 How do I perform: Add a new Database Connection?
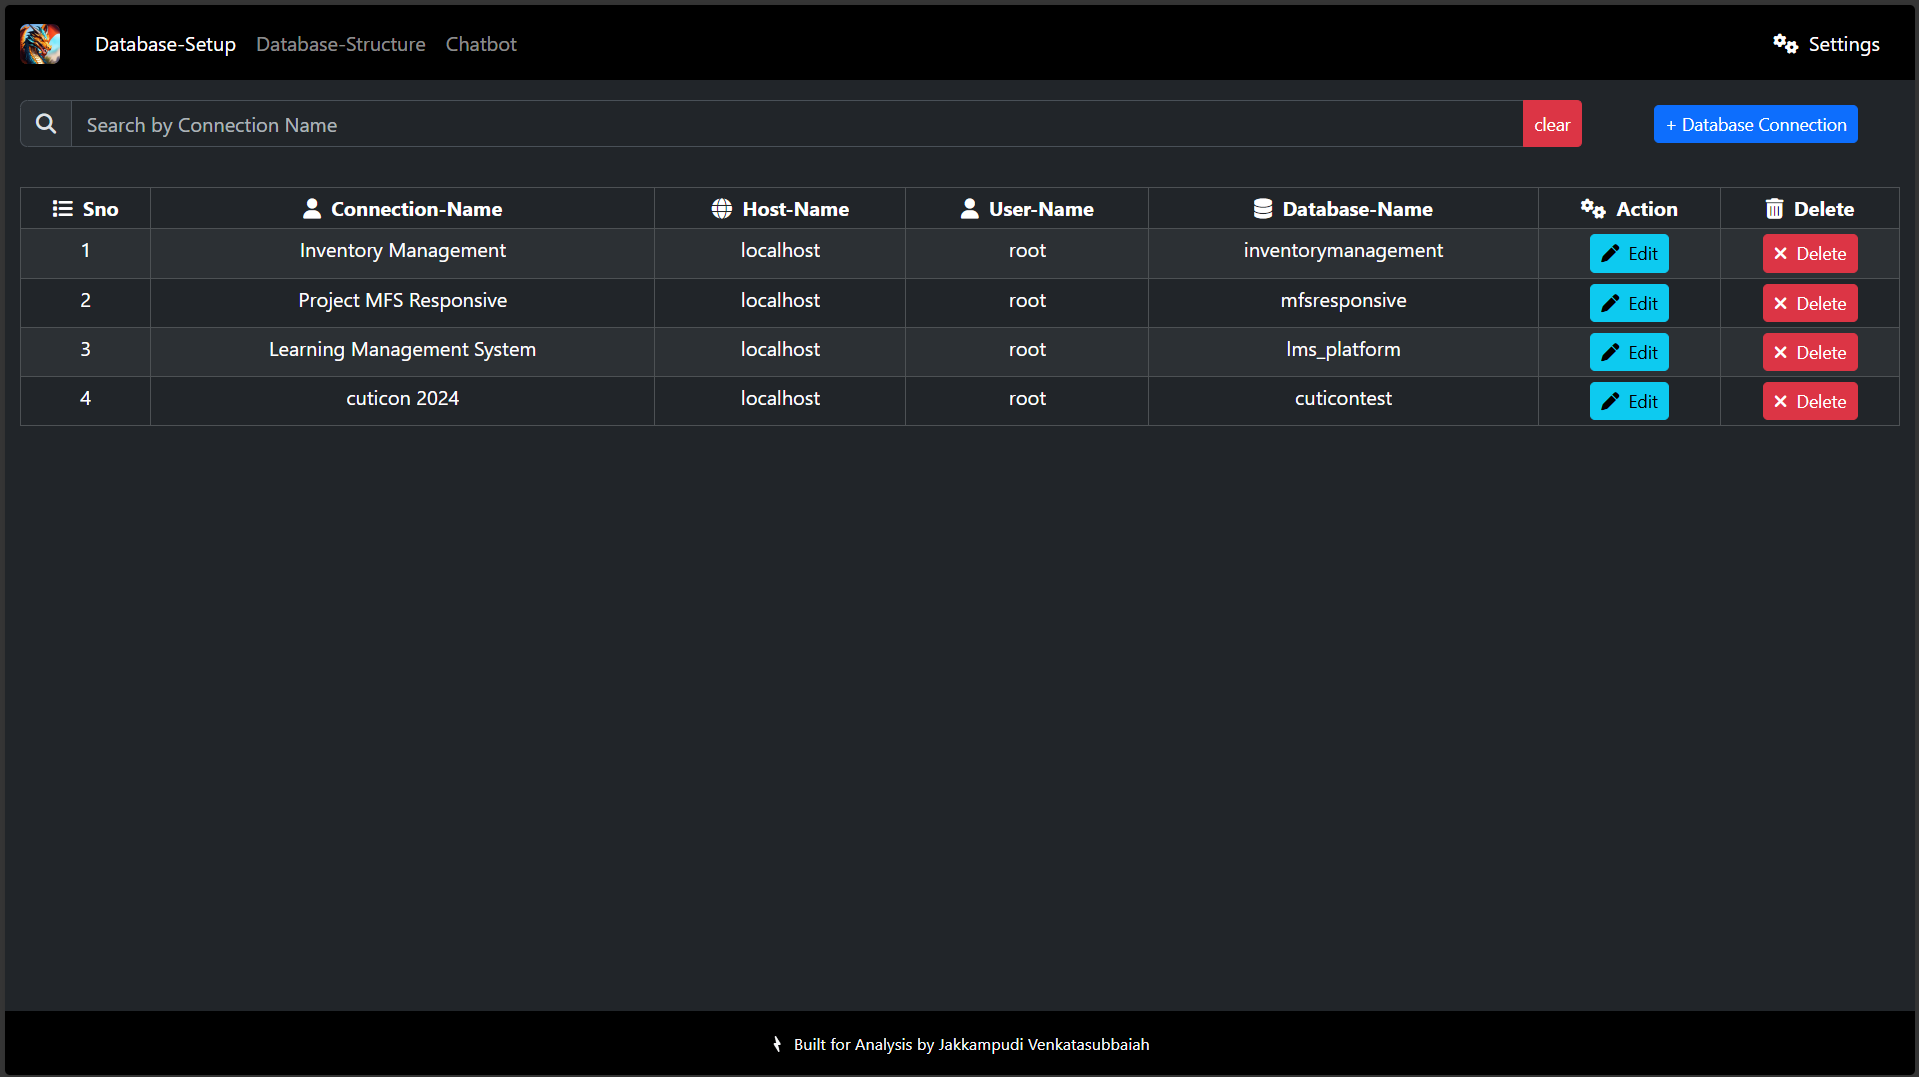tap(1755, 125)
